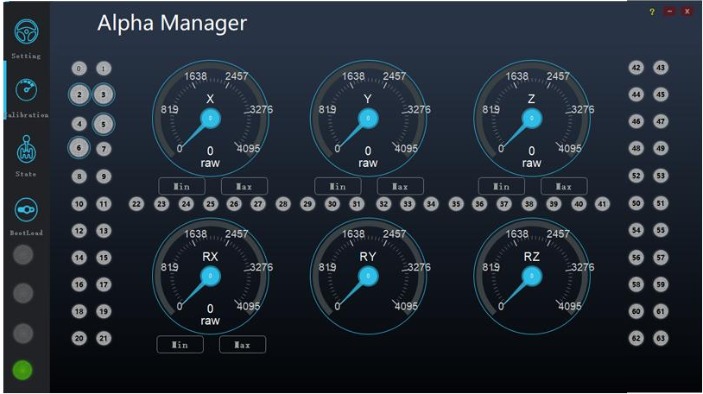Set Min for the X axis

tap(182, 186)
